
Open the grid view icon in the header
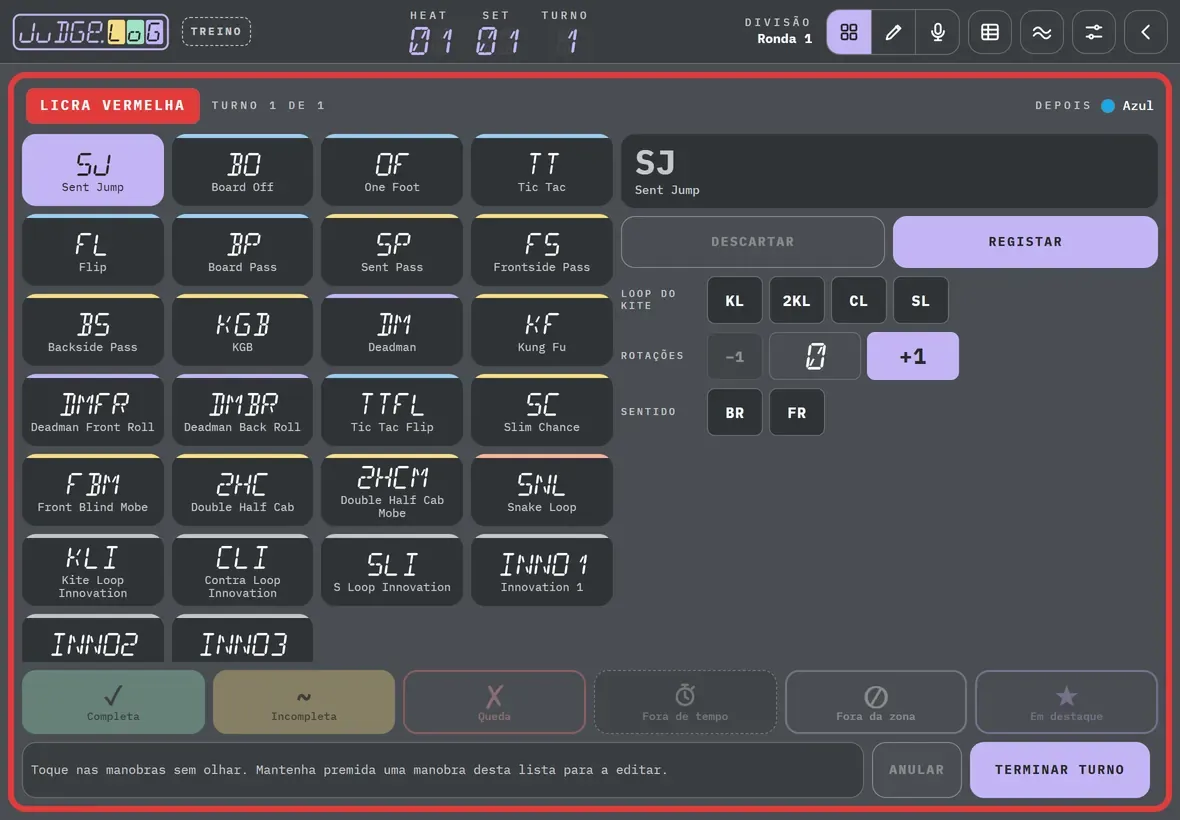pyautogui.click(x=849, y=32)
